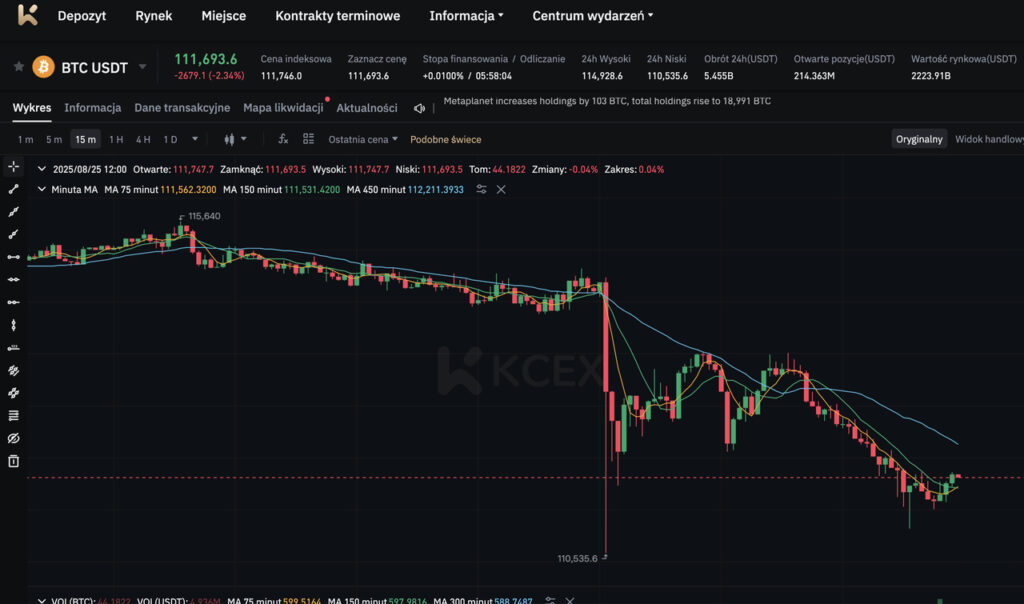The image size is (1024, 604).
Task: Switch to Widok handlowy chart view
Action: pyautogui.click(x=989, y=139)
